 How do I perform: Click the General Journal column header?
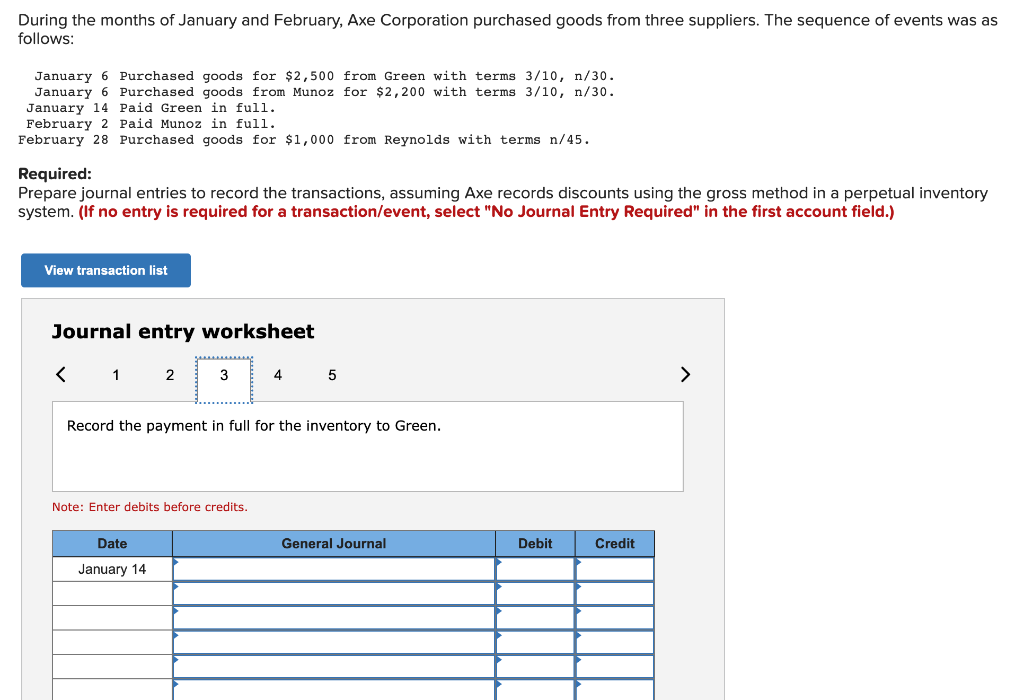(x=334, y=543)
